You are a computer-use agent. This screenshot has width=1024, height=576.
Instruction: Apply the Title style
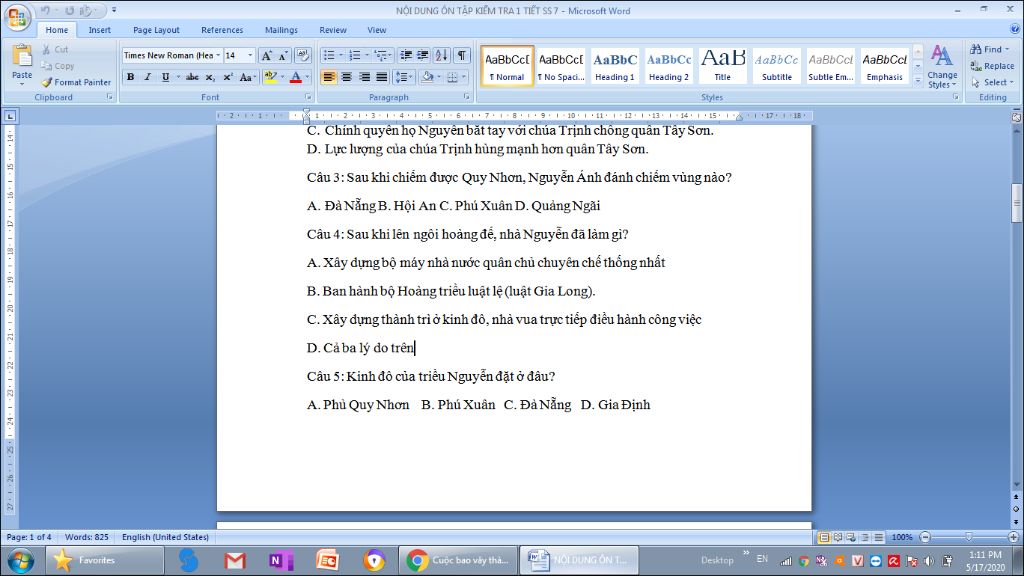pyautogui.click(x=722, y=65)
